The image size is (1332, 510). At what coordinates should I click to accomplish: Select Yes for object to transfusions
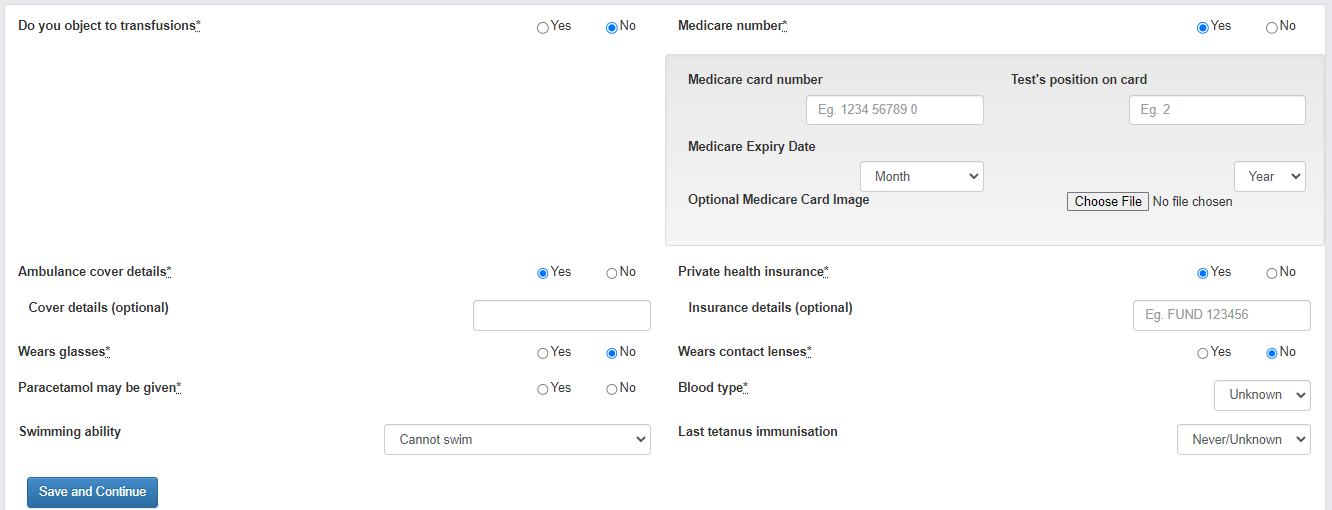[543, 27]
